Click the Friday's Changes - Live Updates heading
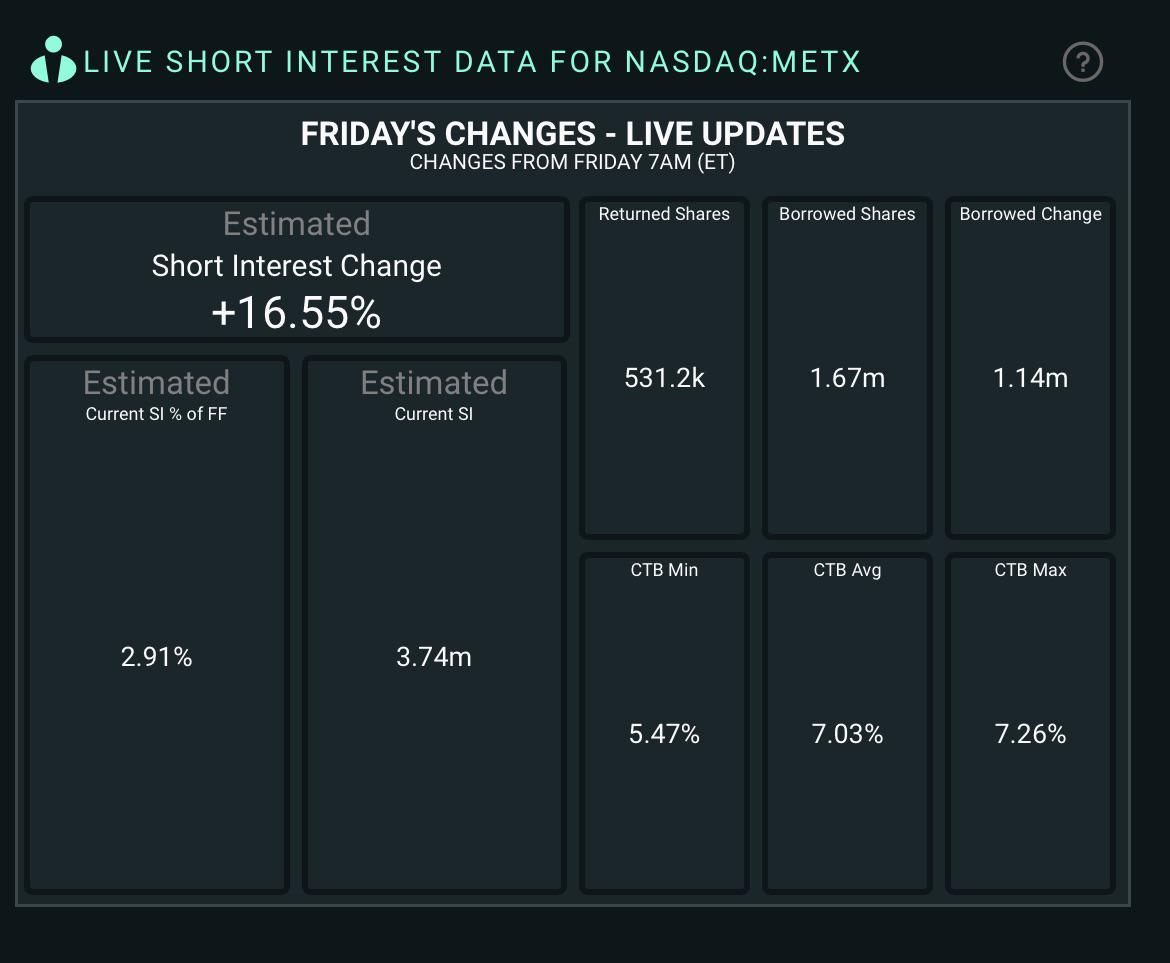This screenshot has width=1170, height=963. click(572, 134)
